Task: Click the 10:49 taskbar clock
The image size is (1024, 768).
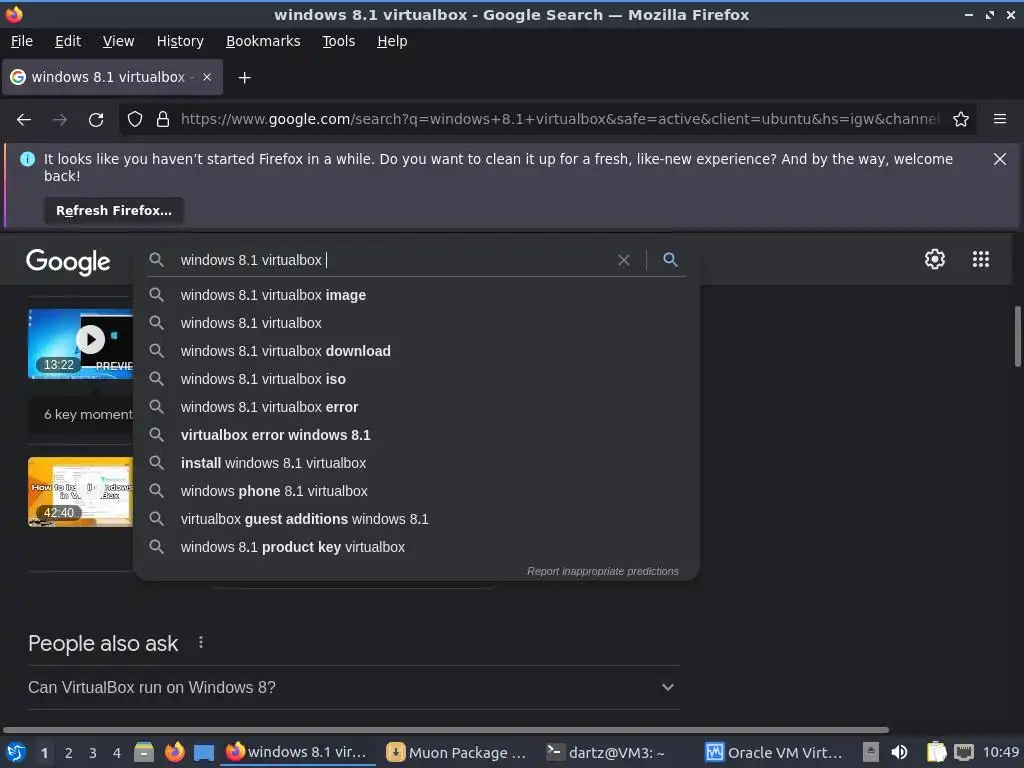Action: point(1000,752)
